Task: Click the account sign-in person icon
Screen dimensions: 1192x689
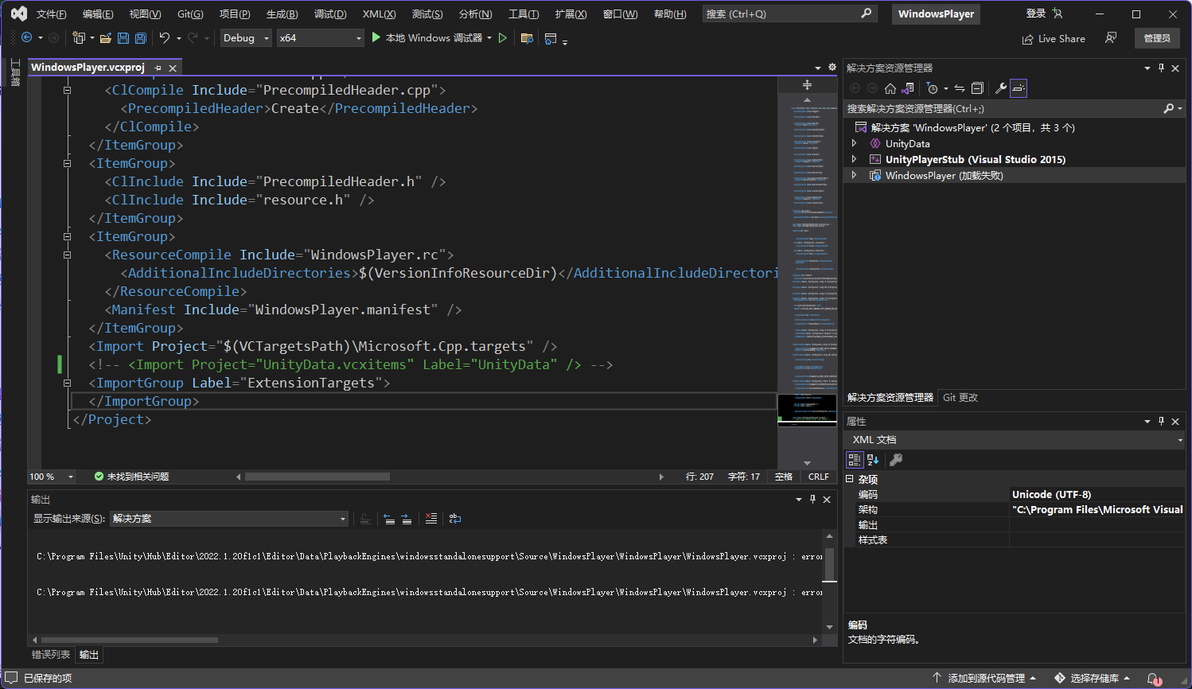Action: click(1057, 14)
